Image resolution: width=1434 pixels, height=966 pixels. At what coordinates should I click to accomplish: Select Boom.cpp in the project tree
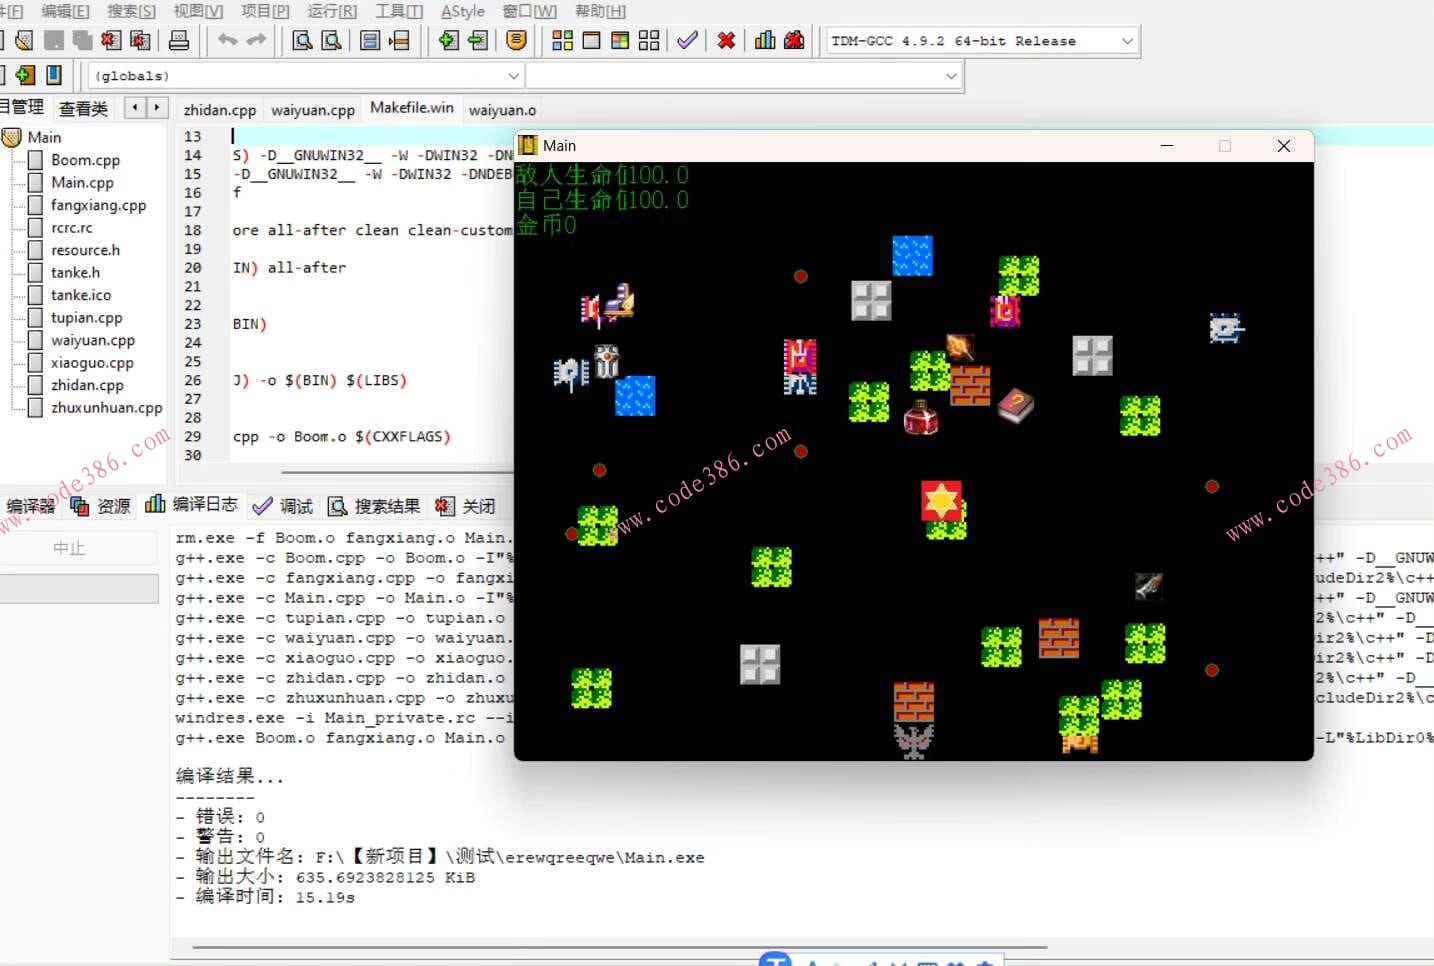click(86, 160)
